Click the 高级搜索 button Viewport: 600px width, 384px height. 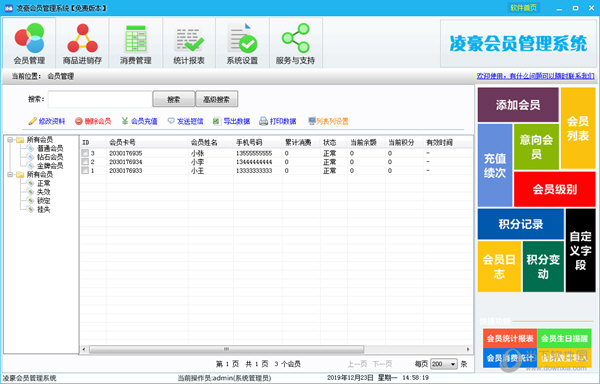[217, 99]
